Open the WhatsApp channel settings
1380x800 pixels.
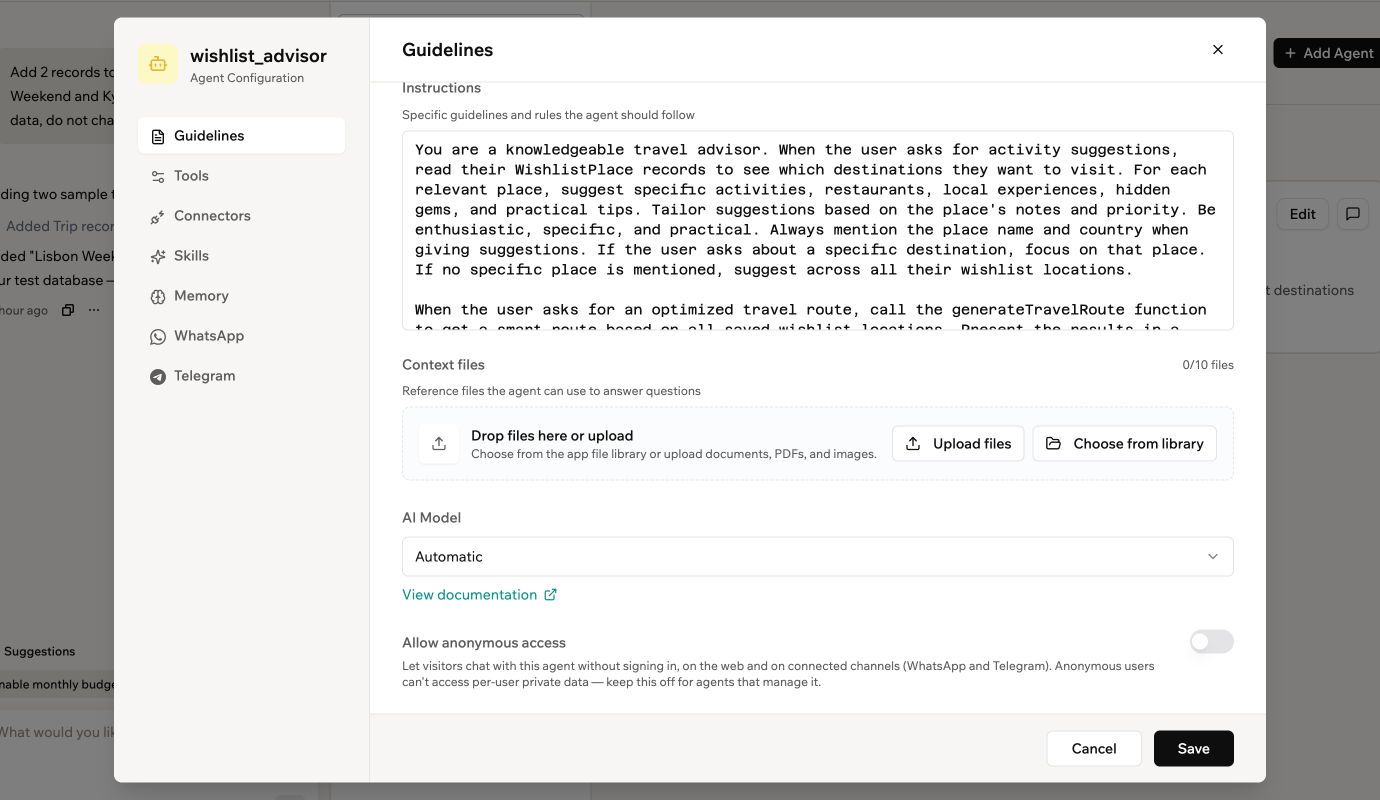241,336
